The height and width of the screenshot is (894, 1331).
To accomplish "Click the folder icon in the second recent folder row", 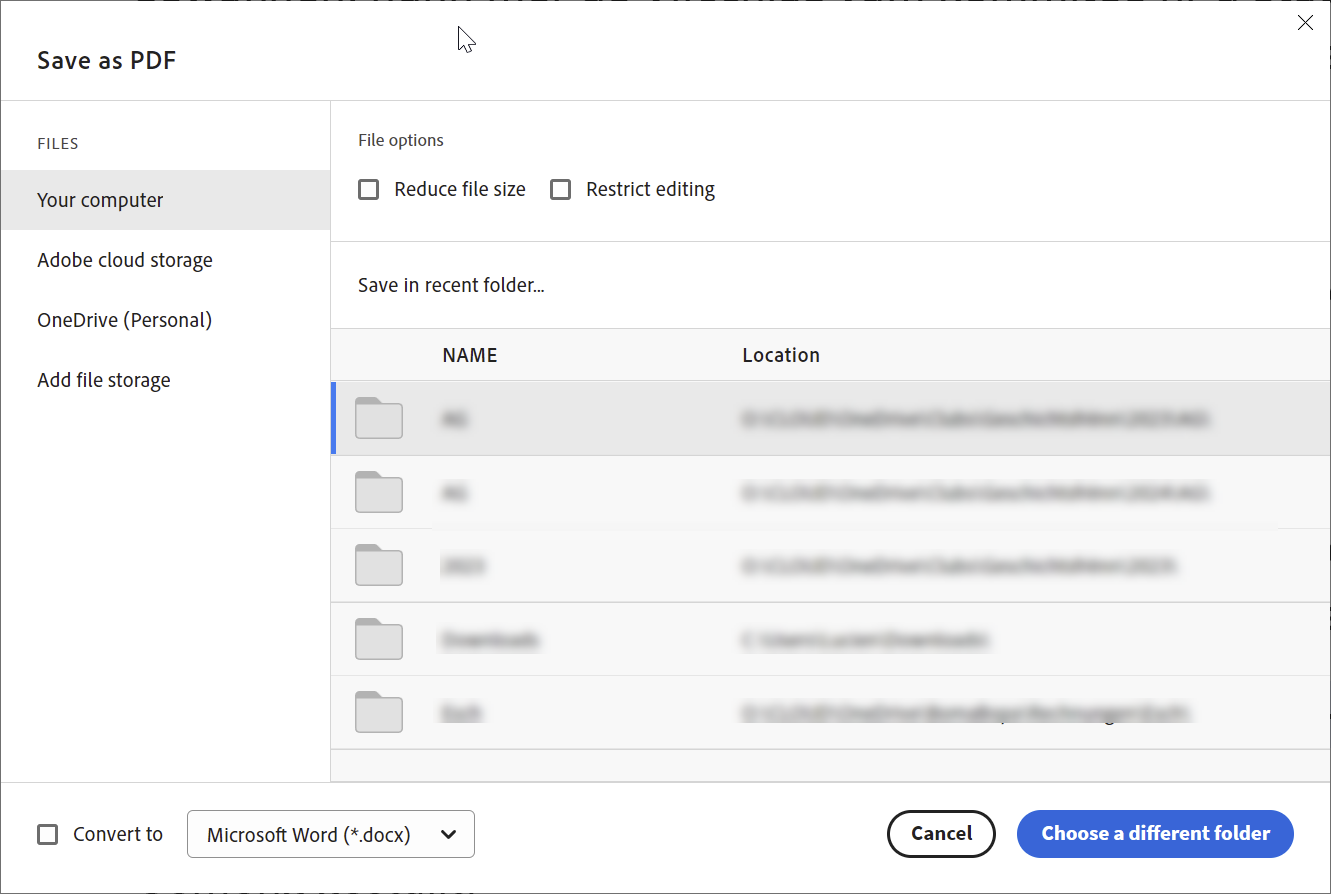I will [378, 492].
